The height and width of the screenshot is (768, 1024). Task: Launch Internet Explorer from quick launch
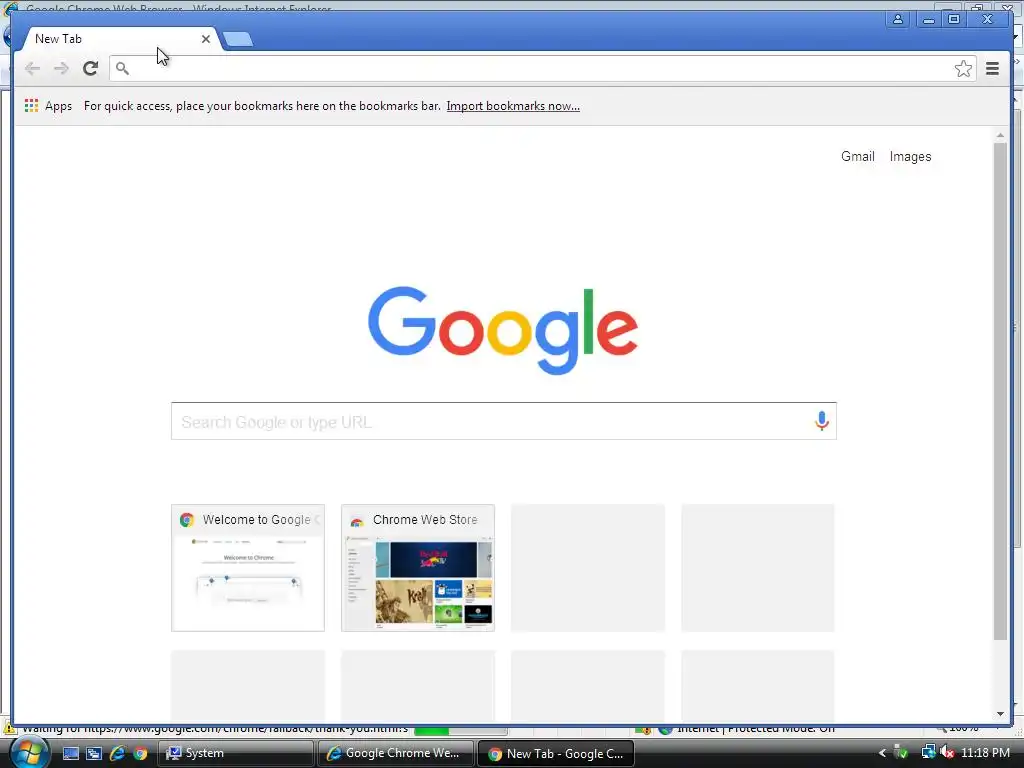pyautogui.click(x=118, y=753)
